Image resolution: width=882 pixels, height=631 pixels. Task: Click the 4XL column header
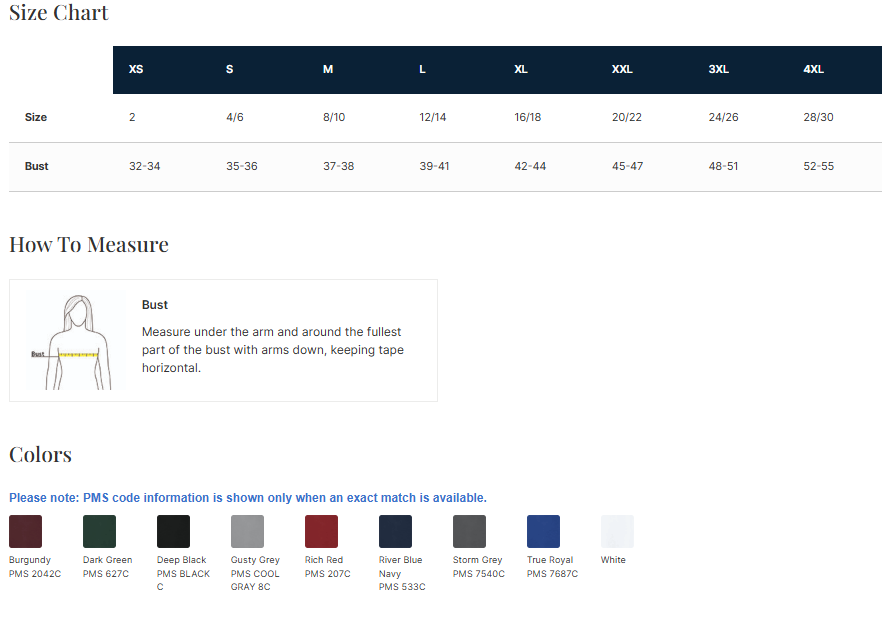[813, 70]
